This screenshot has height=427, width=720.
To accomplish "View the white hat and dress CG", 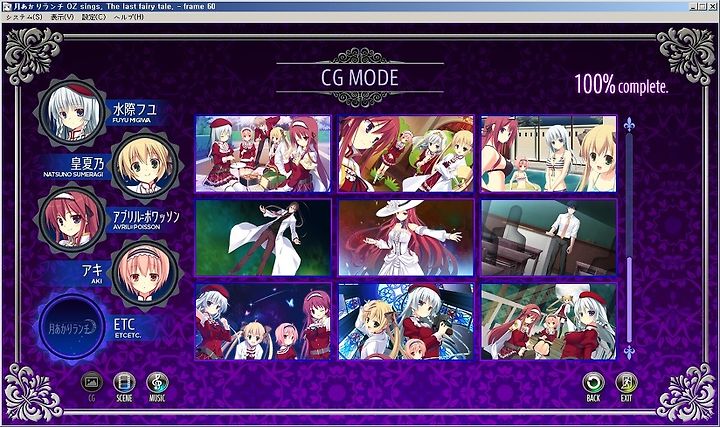I will (406, 237).
